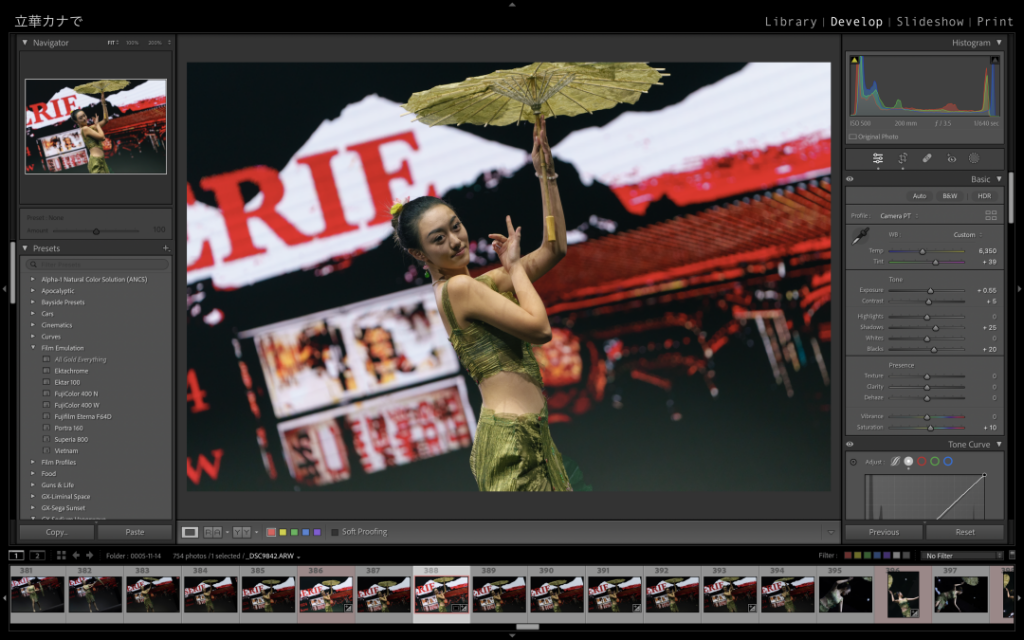This screenshot has width=1024, height=640.
Task: Click the Paste settings button
Action: click(x=135, y=532)
